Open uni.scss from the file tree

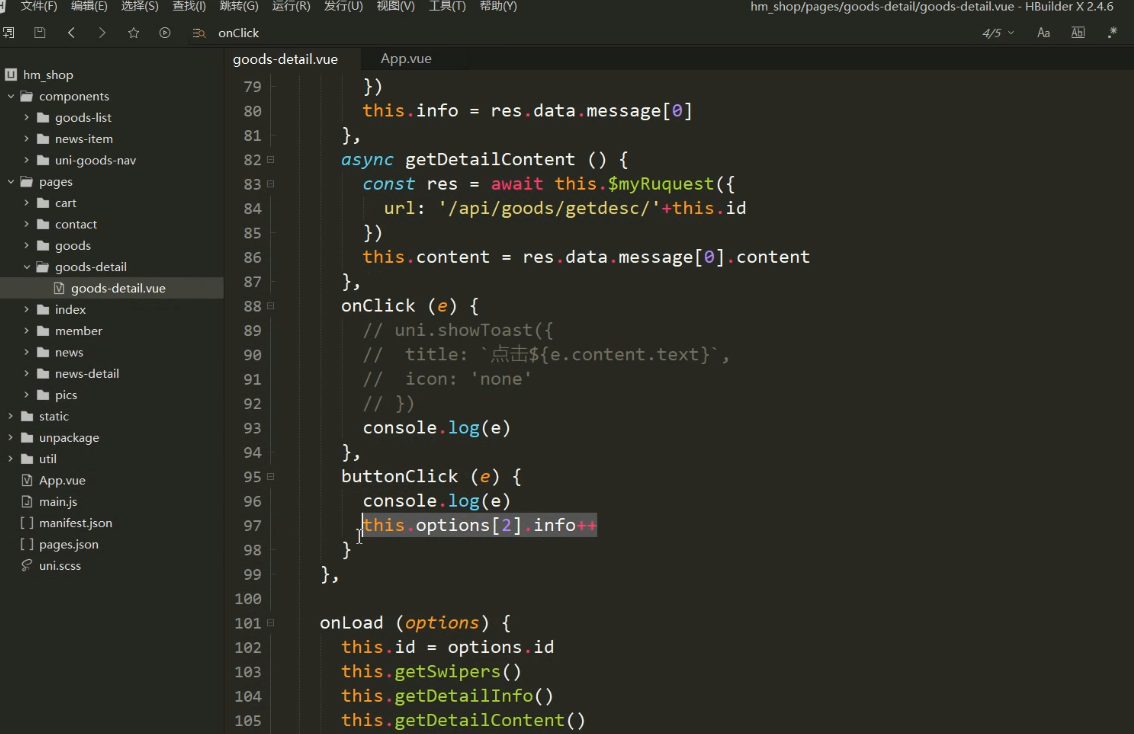pyautogui.click(x=60, y=566)
